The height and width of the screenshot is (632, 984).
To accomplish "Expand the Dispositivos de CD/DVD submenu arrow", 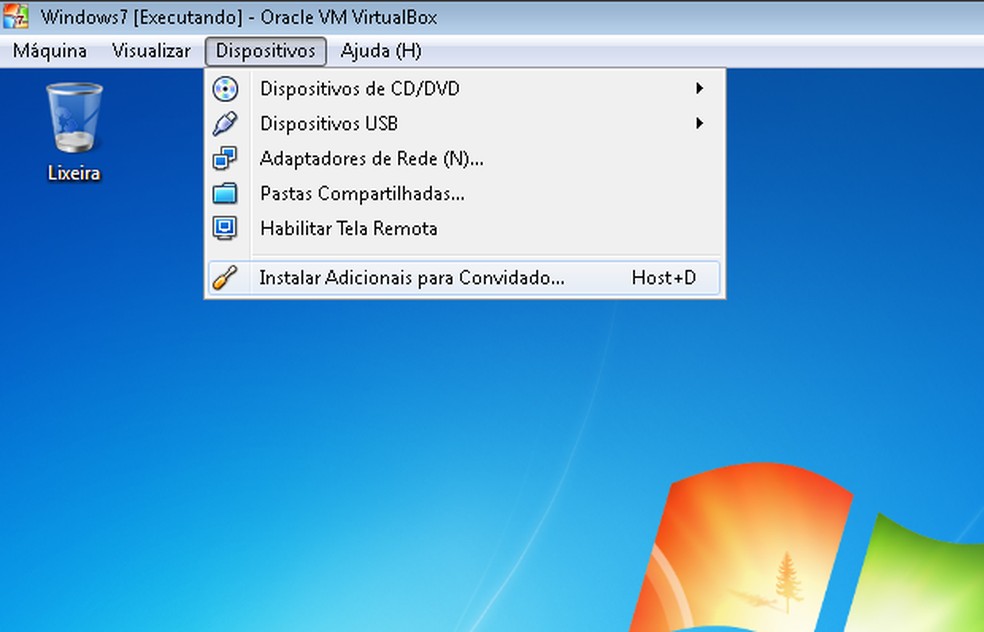I will tap(699, 88).
